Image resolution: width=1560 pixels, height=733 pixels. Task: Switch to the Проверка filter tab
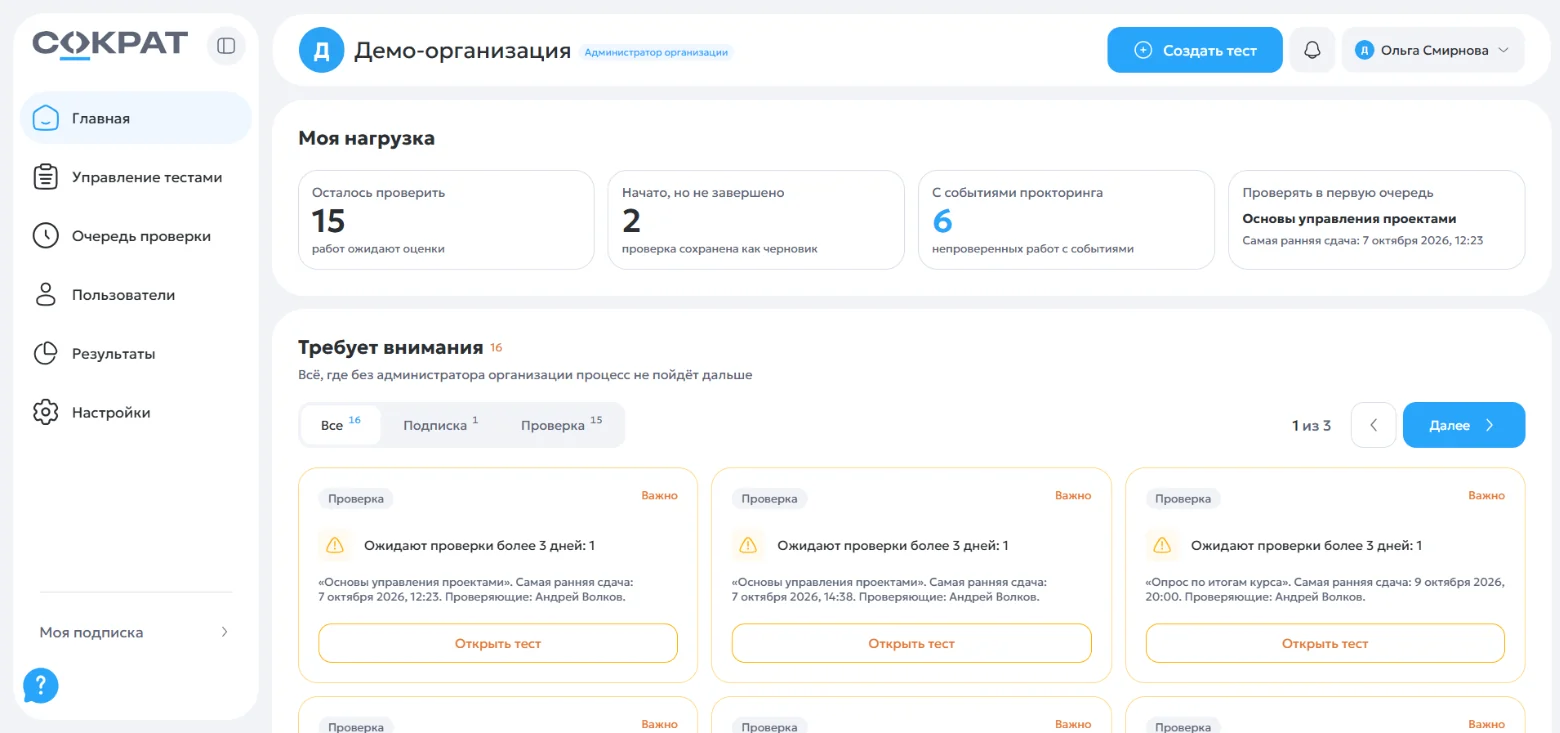[x=562, y=425]
